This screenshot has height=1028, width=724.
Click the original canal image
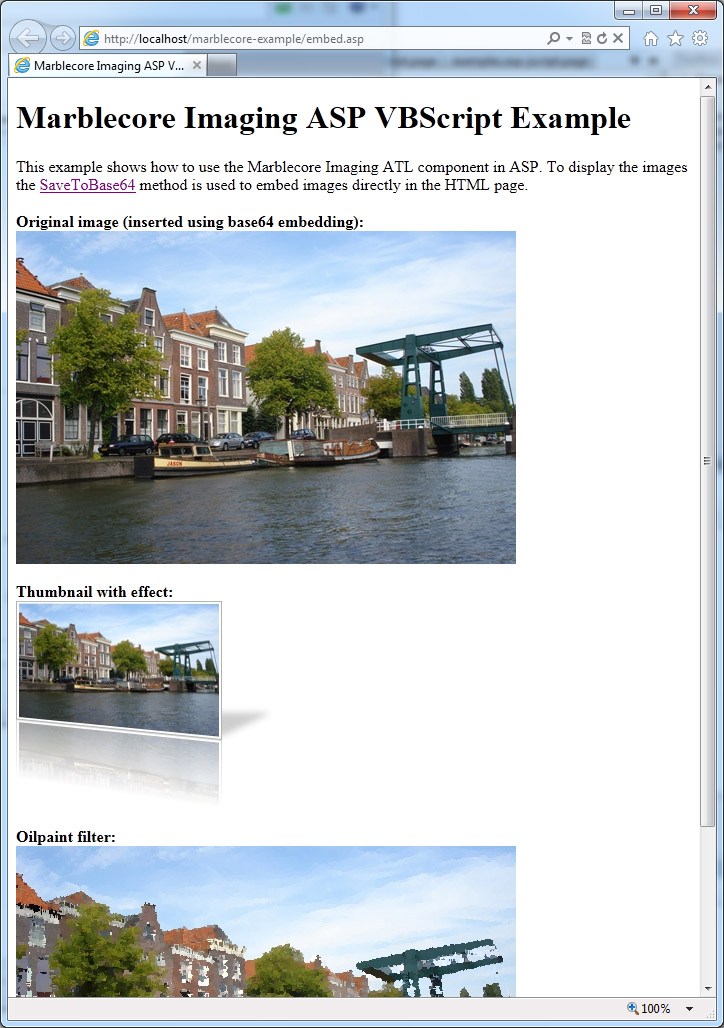point(266,397)
